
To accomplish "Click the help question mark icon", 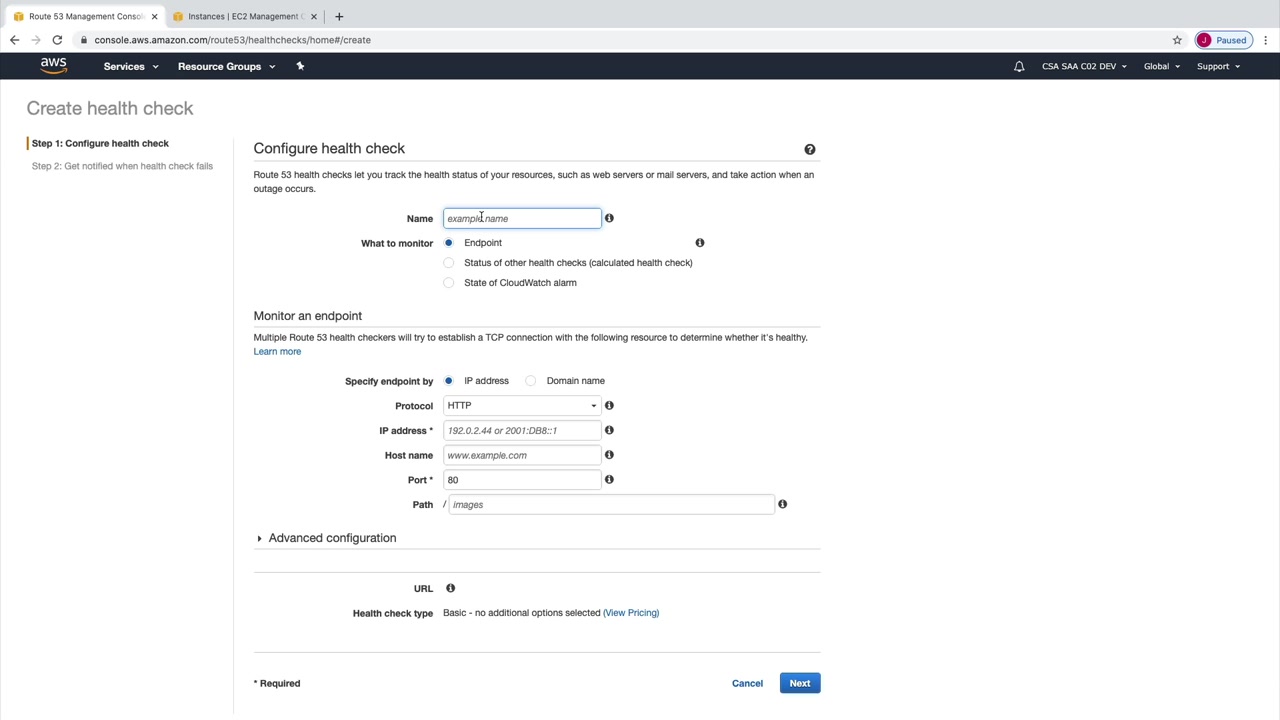I will coord(810,149).
